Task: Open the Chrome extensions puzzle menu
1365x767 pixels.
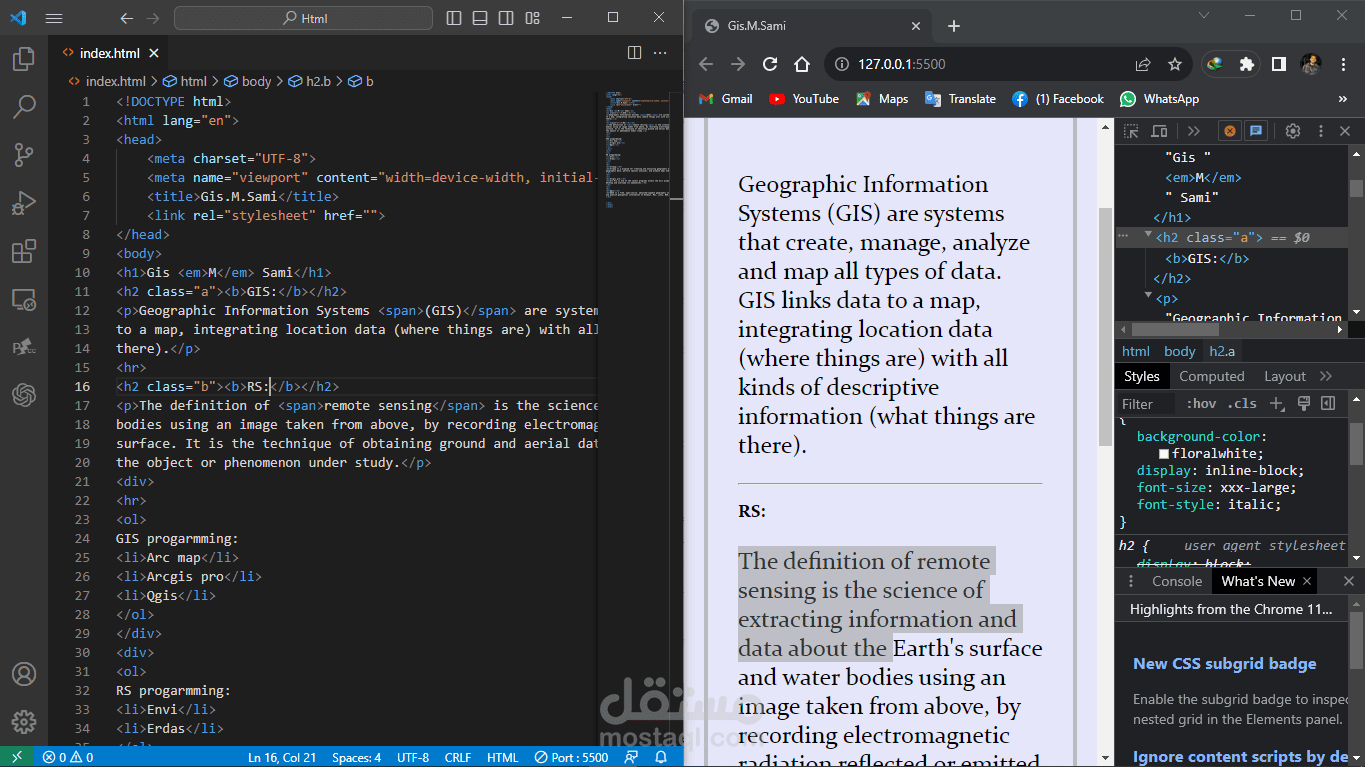Action: tap(1246, 64)
